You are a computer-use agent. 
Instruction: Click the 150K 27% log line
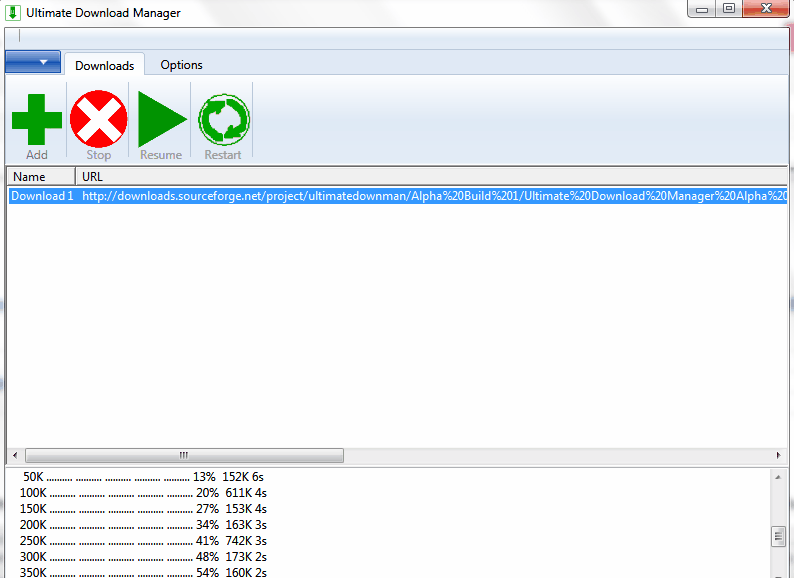pyautogui.click(x=143, y=509)
